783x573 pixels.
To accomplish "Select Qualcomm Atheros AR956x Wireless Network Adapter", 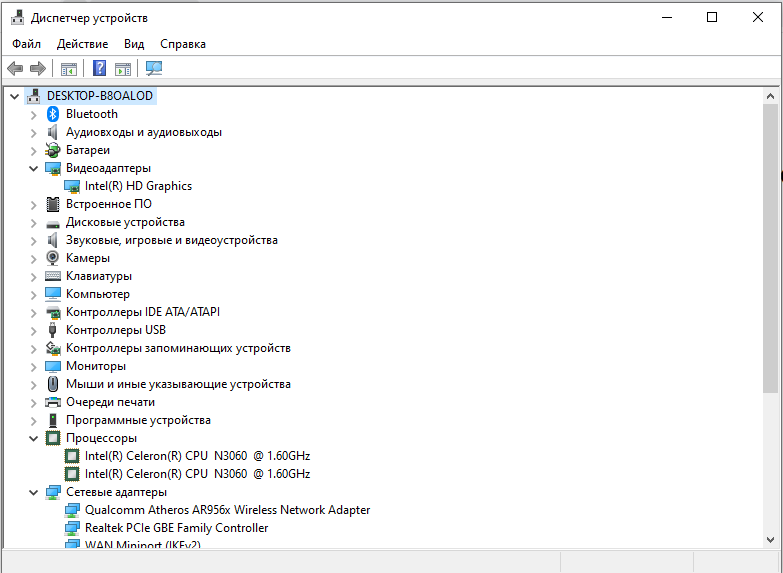I will point(227,510).
